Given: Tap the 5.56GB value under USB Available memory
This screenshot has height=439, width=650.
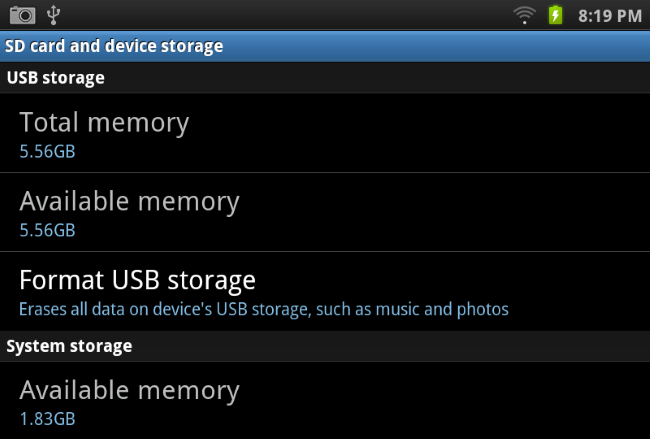Looking at the screenshot, I should click(47, 230).
